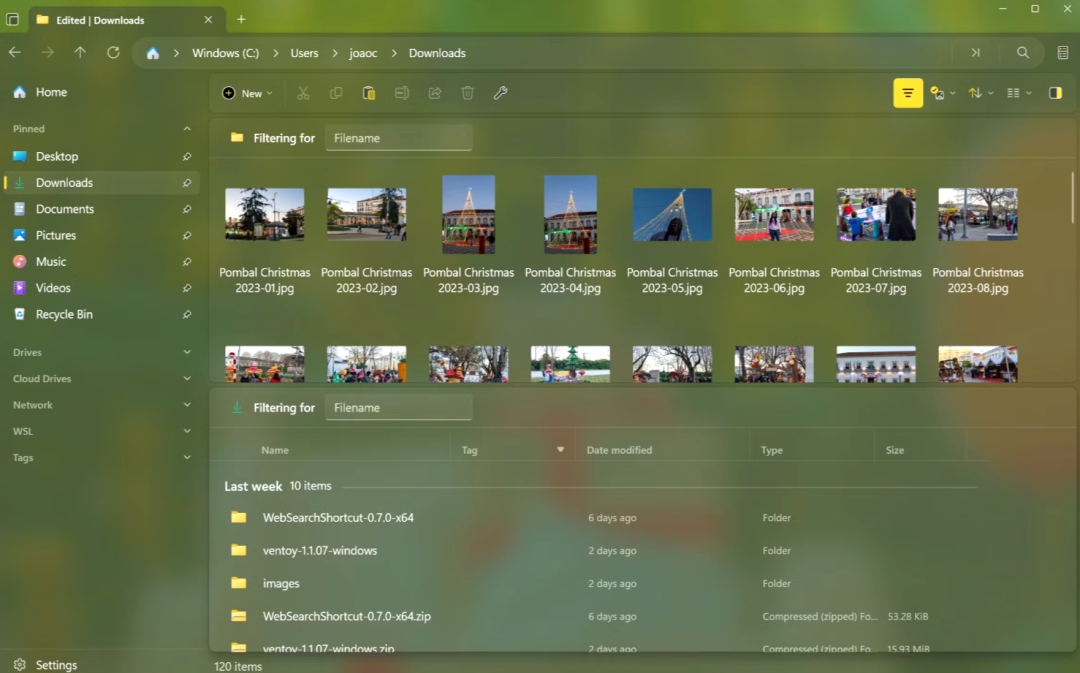Select joaoc in the path bar
This screenshot has width=1080, height=673.
pos(363,53)
